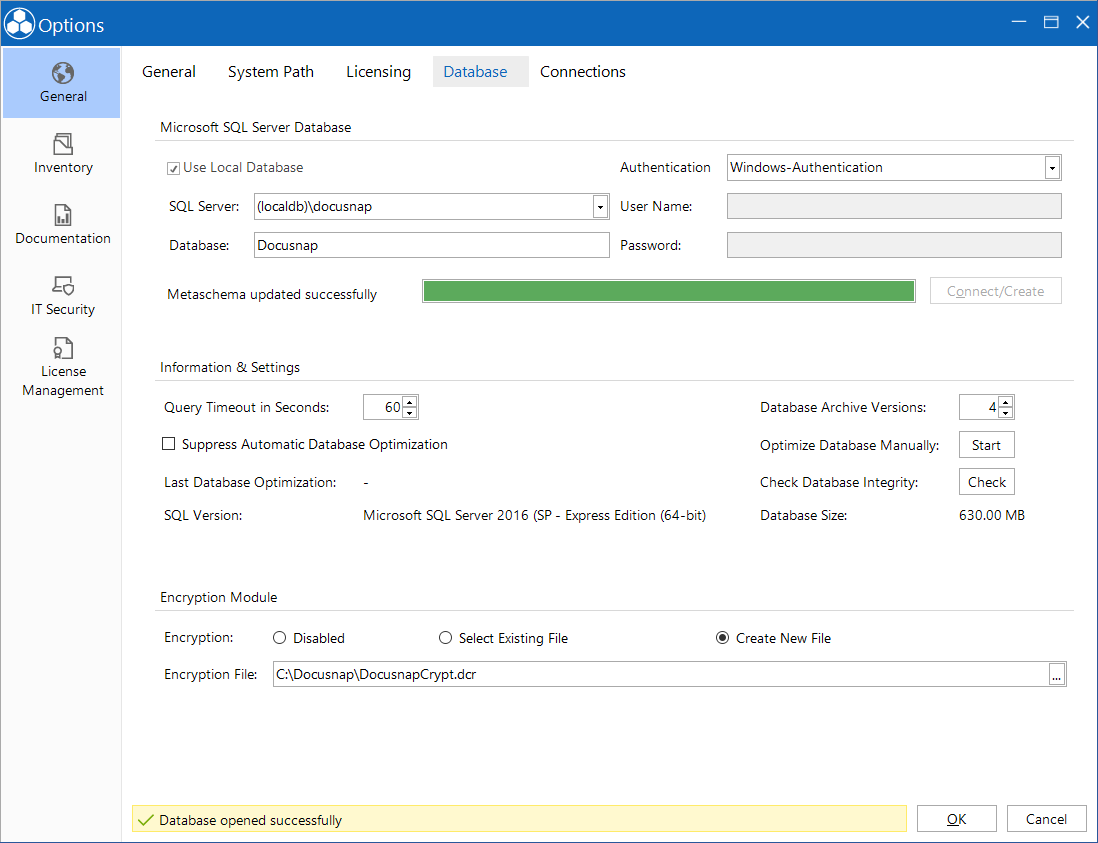Switch to the General tab
Image resolution: width=1098 pixels, height=843 pixels.
coord(169,71)
